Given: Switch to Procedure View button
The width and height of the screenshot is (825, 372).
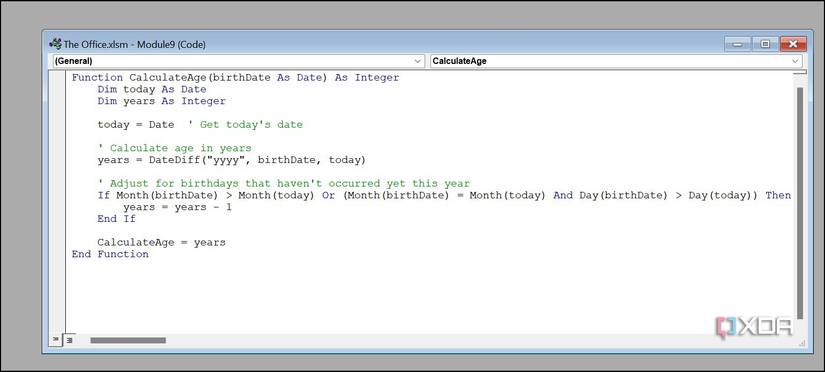Looking at the screenshot, I should 56,340.
